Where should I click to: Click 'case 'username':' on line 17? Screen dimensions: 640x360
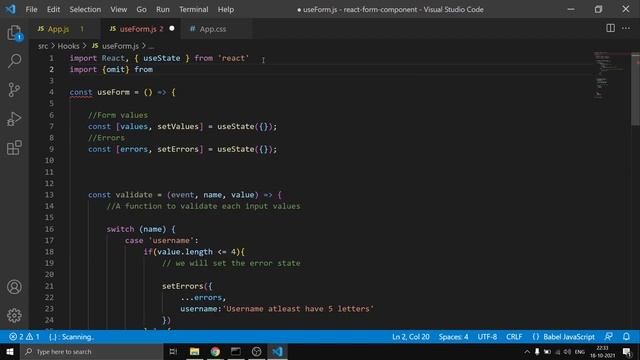click(162, 240)
